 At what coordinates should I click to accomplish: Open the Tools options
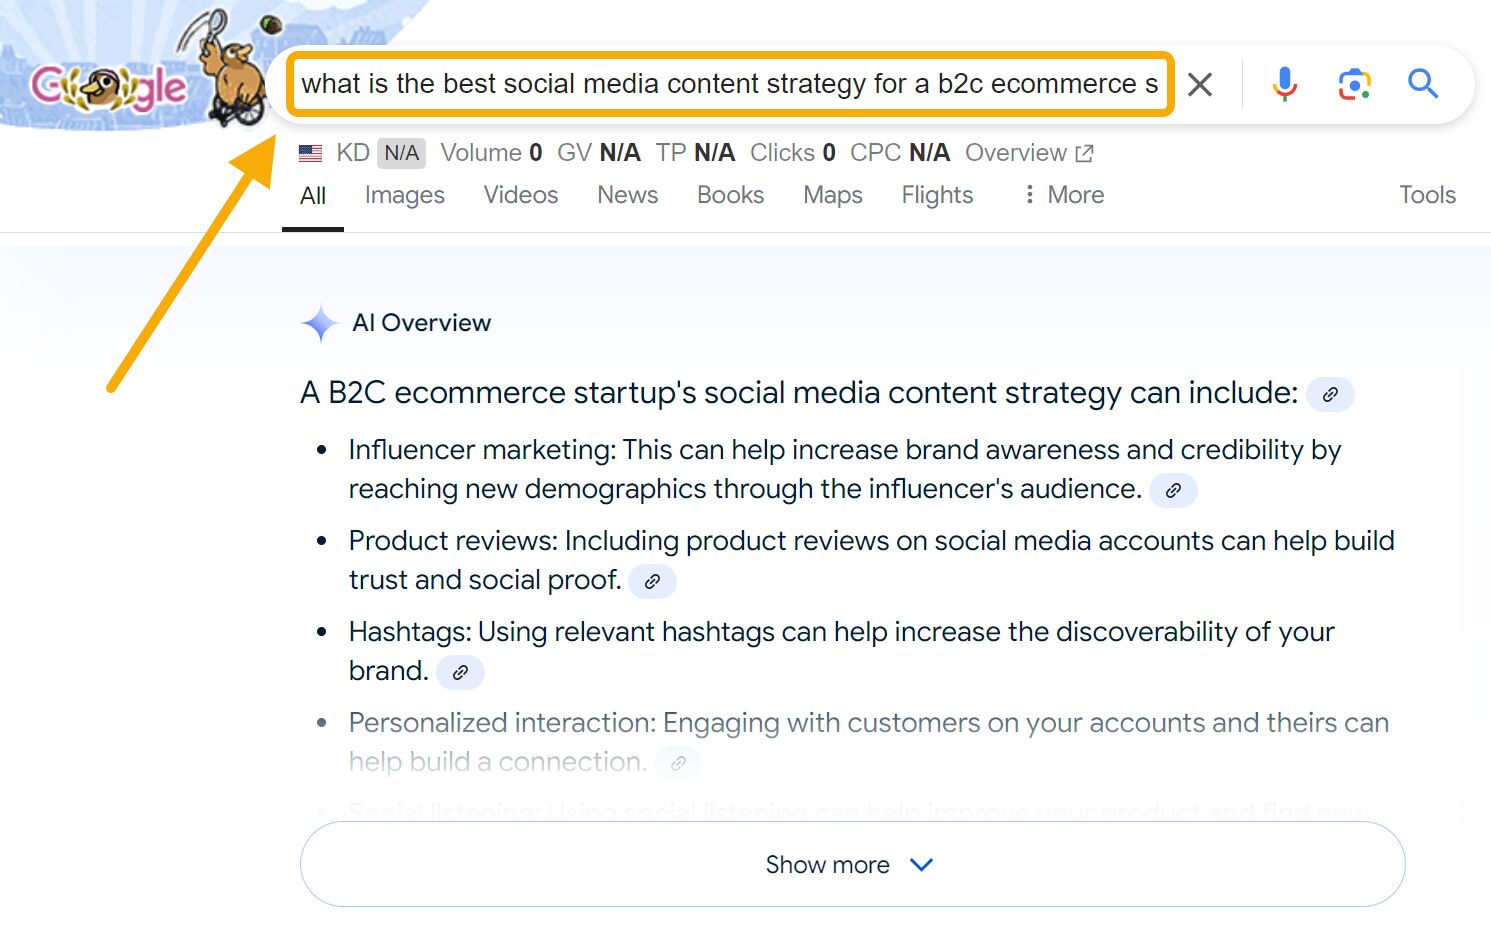point(1427,195)
